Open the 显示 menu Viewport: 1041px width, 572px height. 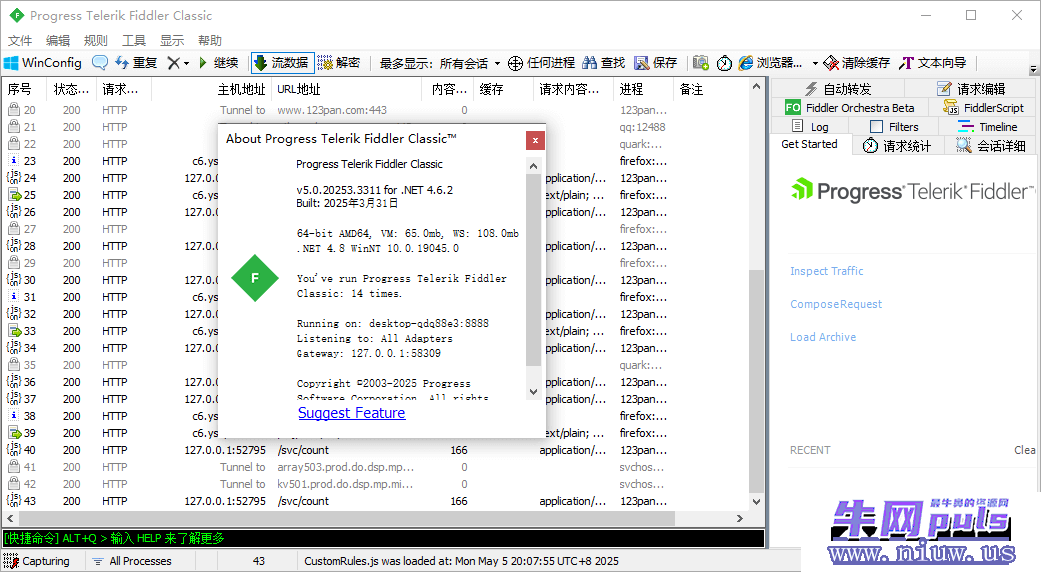[x=172, y=40]
